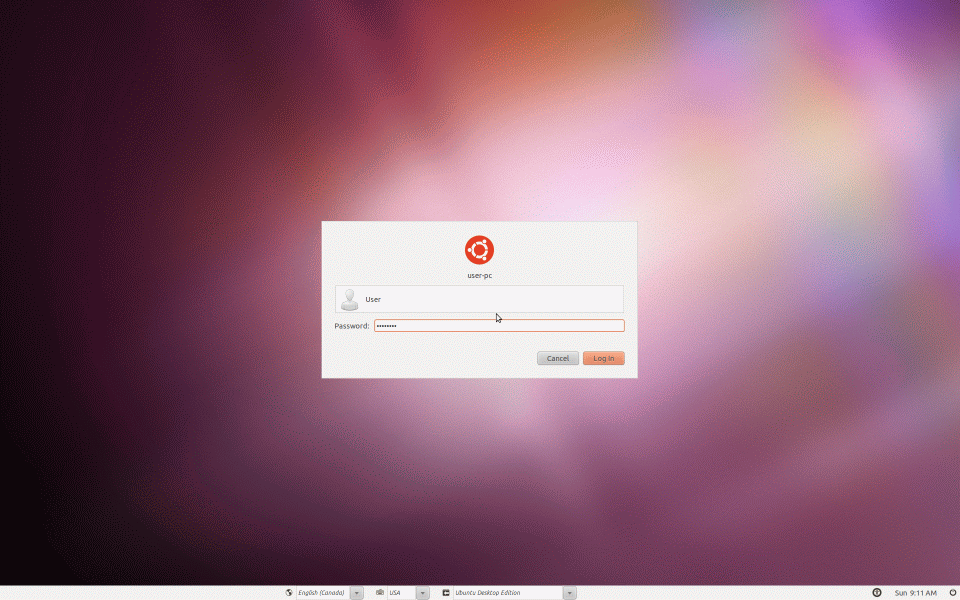Viewport: 960px width, 600px height.
Task: Open the universal access icon near the clock
Action: tap(877, 592)
